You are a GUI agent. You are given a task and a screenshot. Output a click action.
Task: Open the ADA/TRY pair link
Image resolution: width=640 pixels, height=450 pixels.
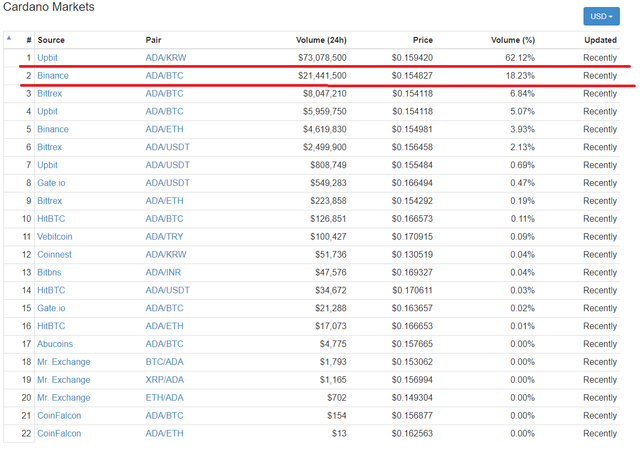[x=164, y=237]
